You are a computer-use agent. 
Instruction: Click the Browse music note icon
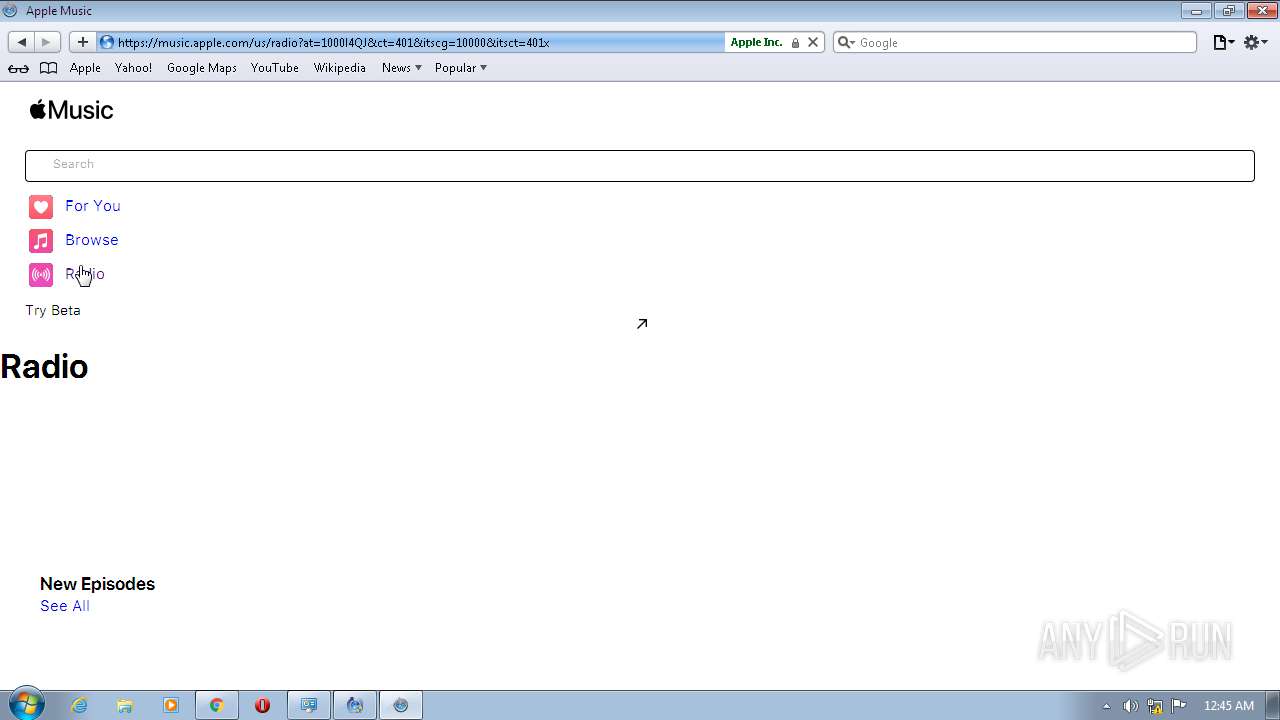pos(41,241)
